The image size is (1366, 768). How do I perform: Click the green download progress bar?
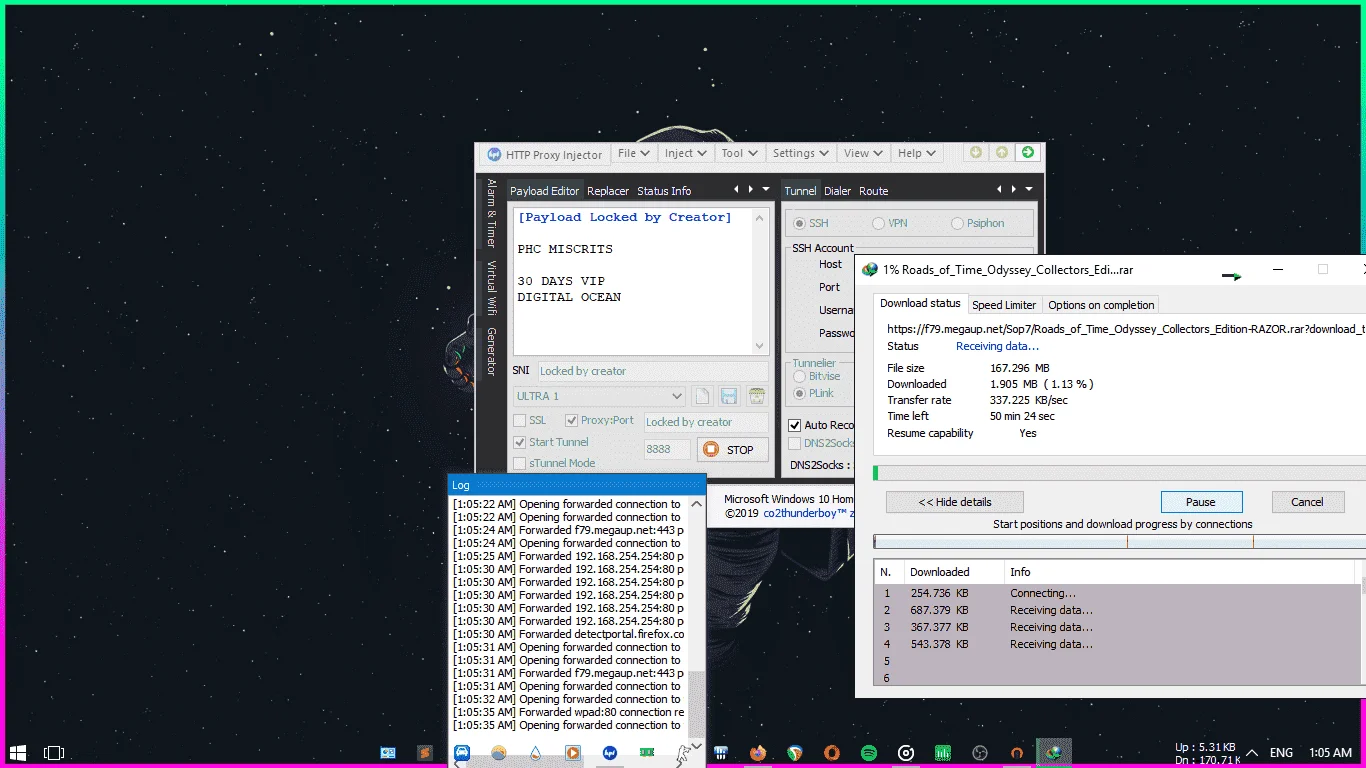point(1119,473)
